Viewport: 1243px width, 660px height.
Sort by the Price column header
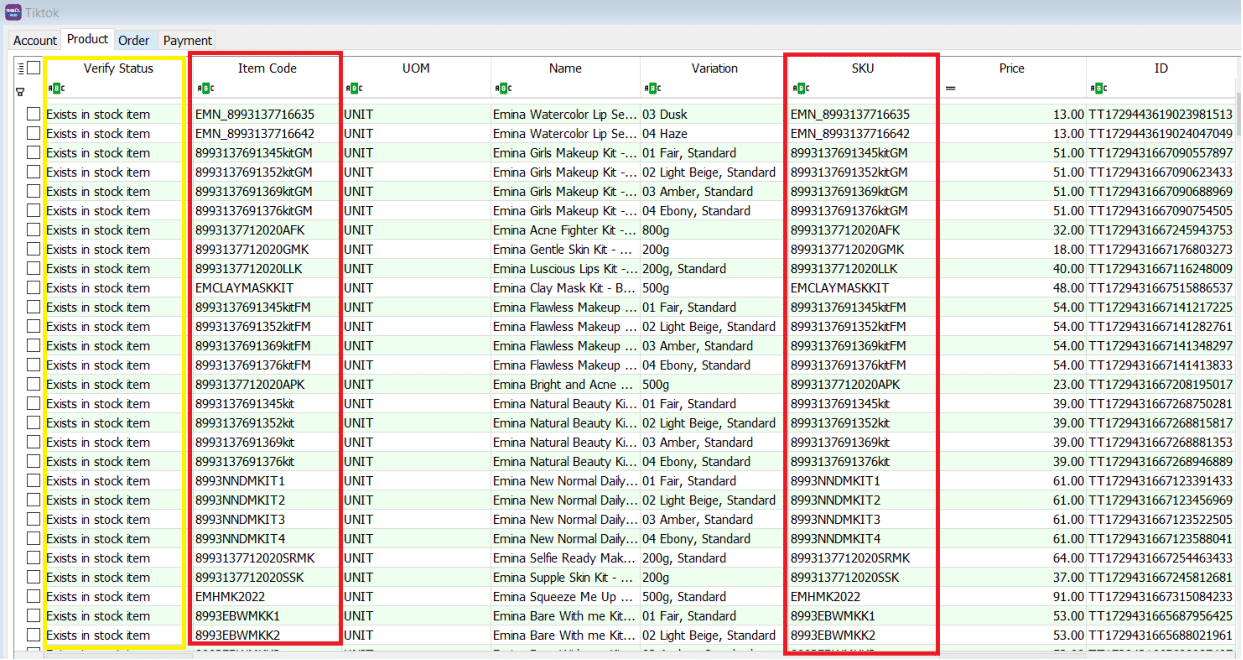click(x=1011, y=68)
